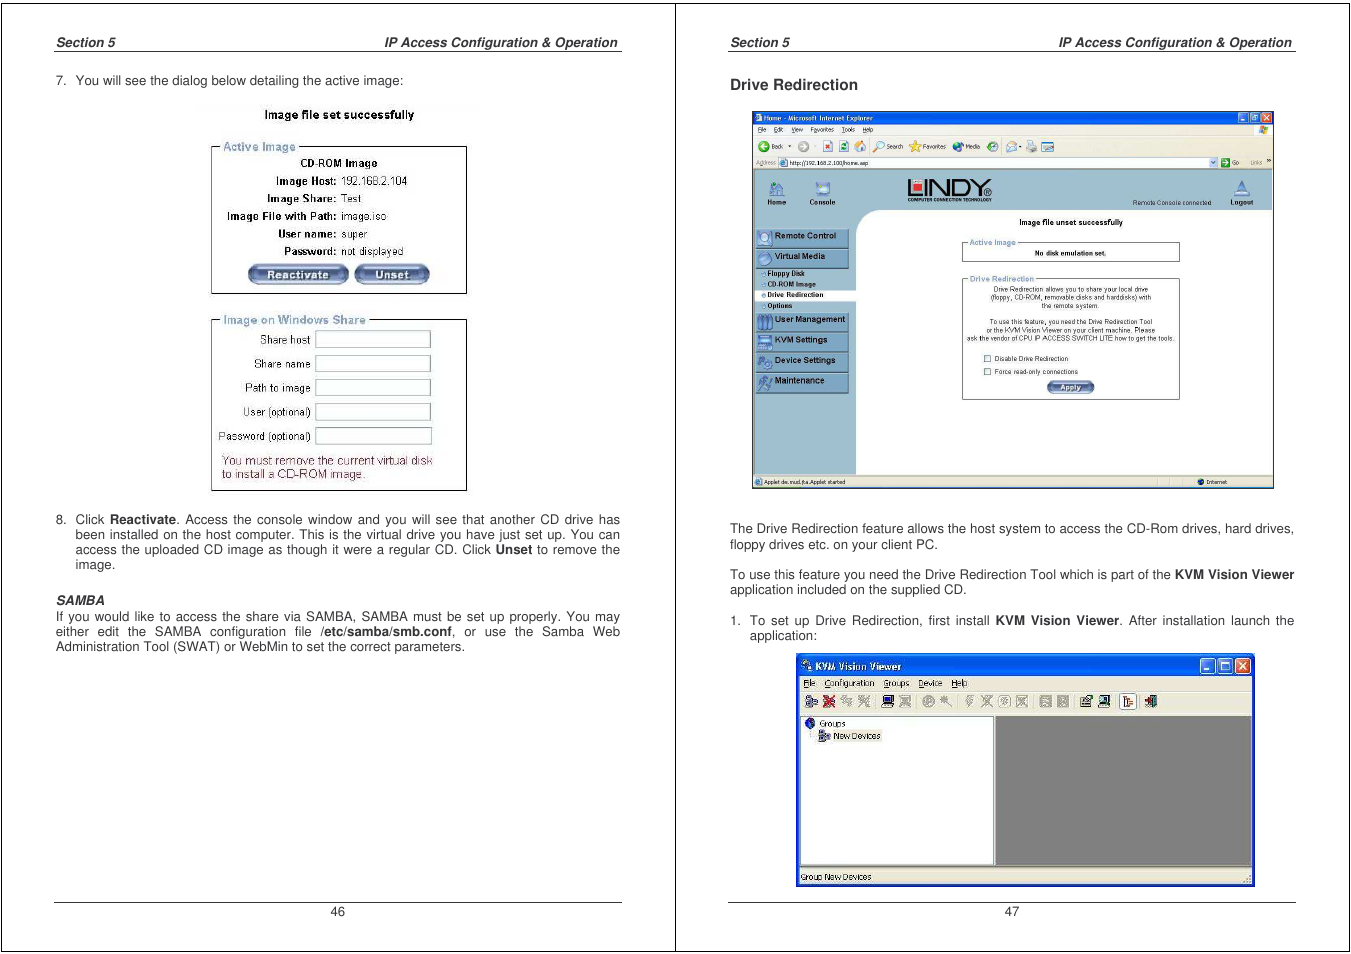Select the Floppy Disk sidebar link
The height and width of the screenshot is (954, 1351).
pyautogui.click(x=785, y=273)
